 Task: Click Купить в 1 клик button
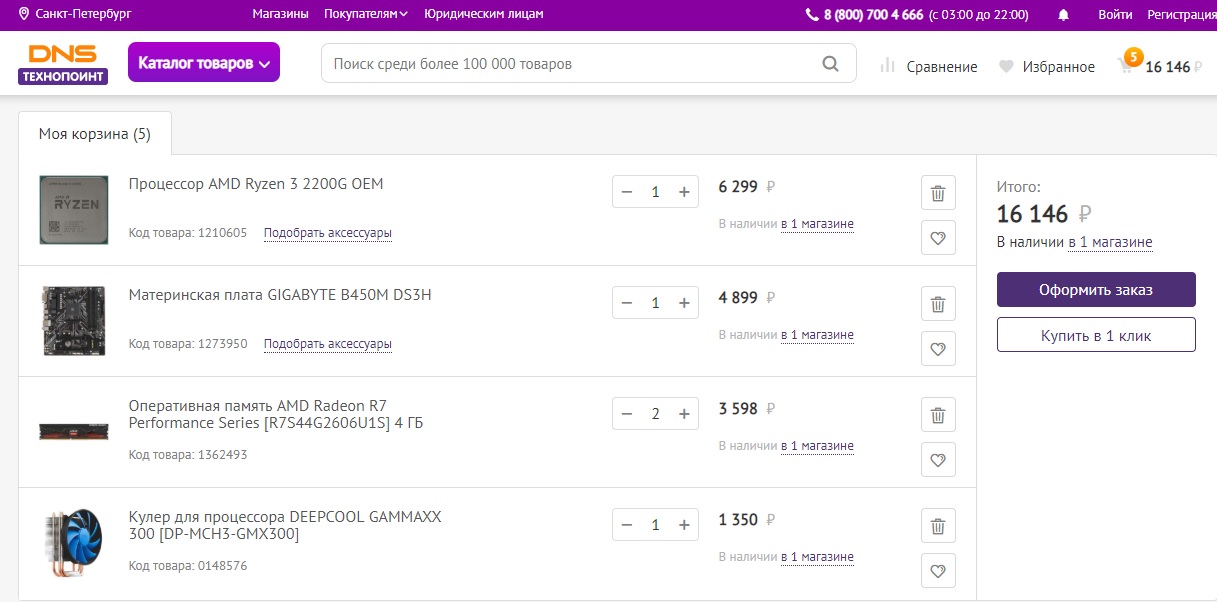(1096, 335)
